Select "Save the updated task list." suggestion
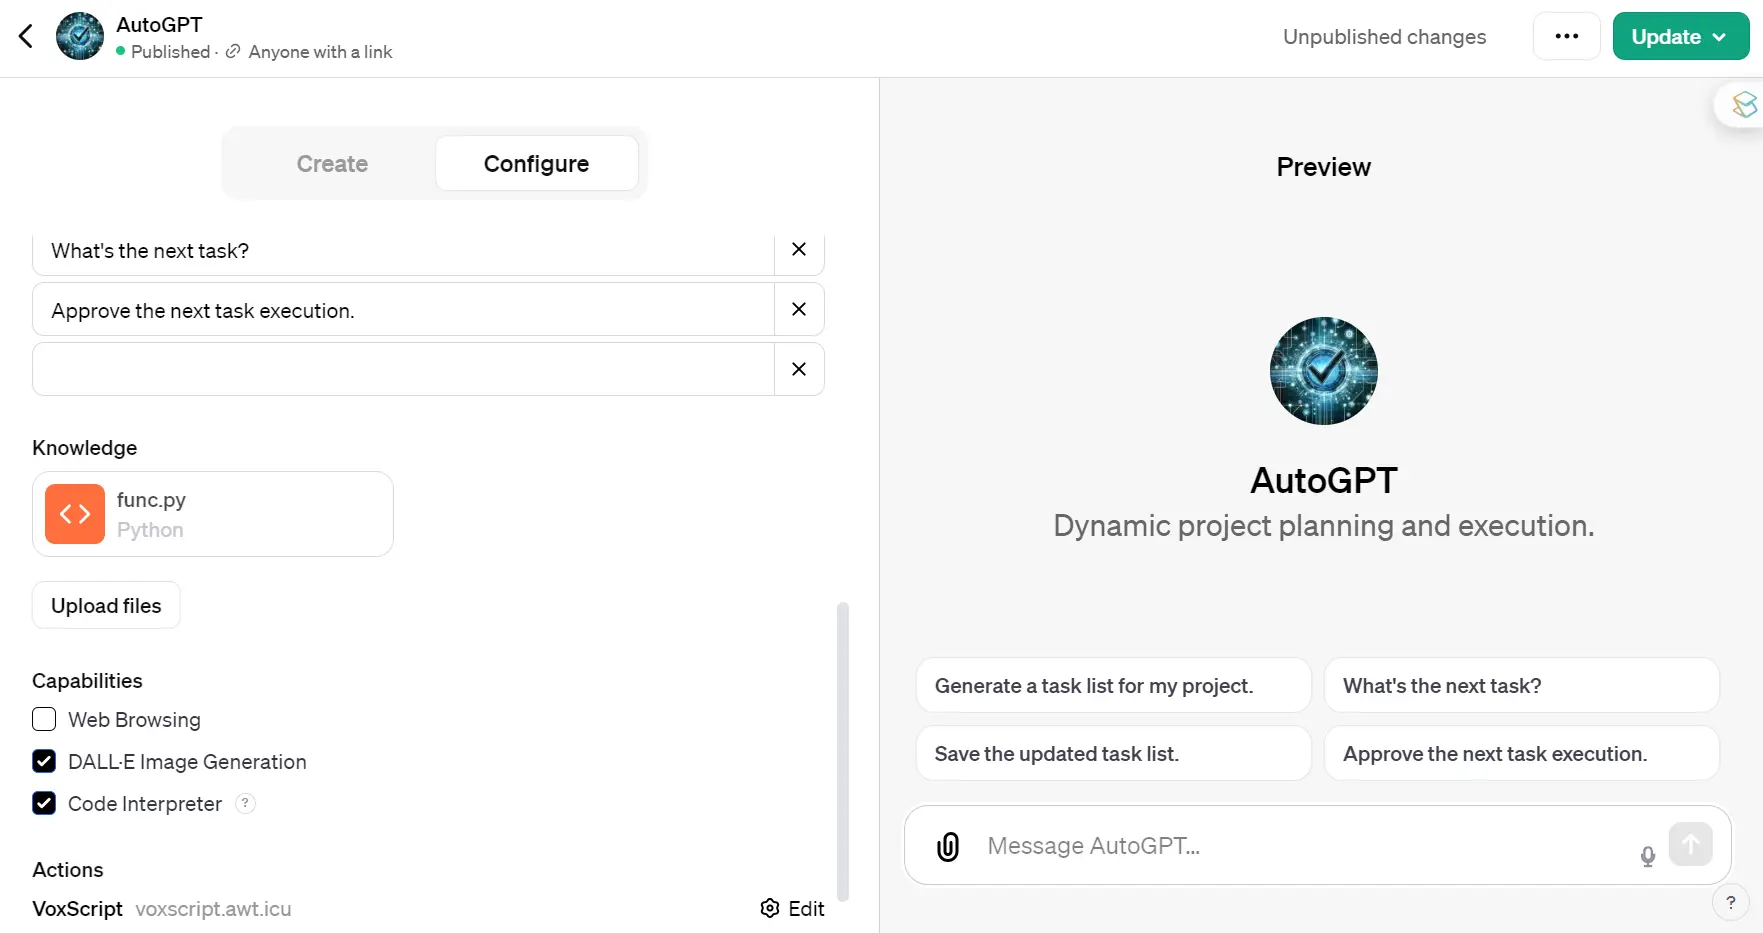Viewport: 1763px width, 933px height. tap(1113, 754)
